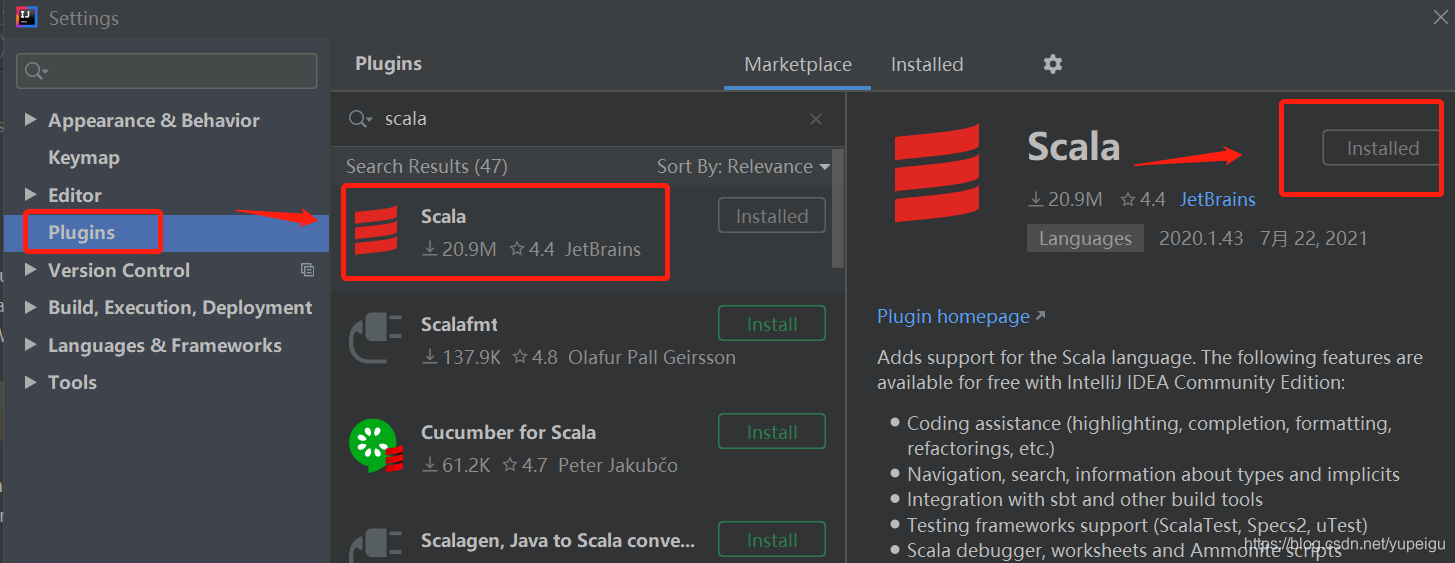Expand the Tools settings group
Image resolution: width=1455 pixels, height=563 pixels.
click(x=29, y=382)
